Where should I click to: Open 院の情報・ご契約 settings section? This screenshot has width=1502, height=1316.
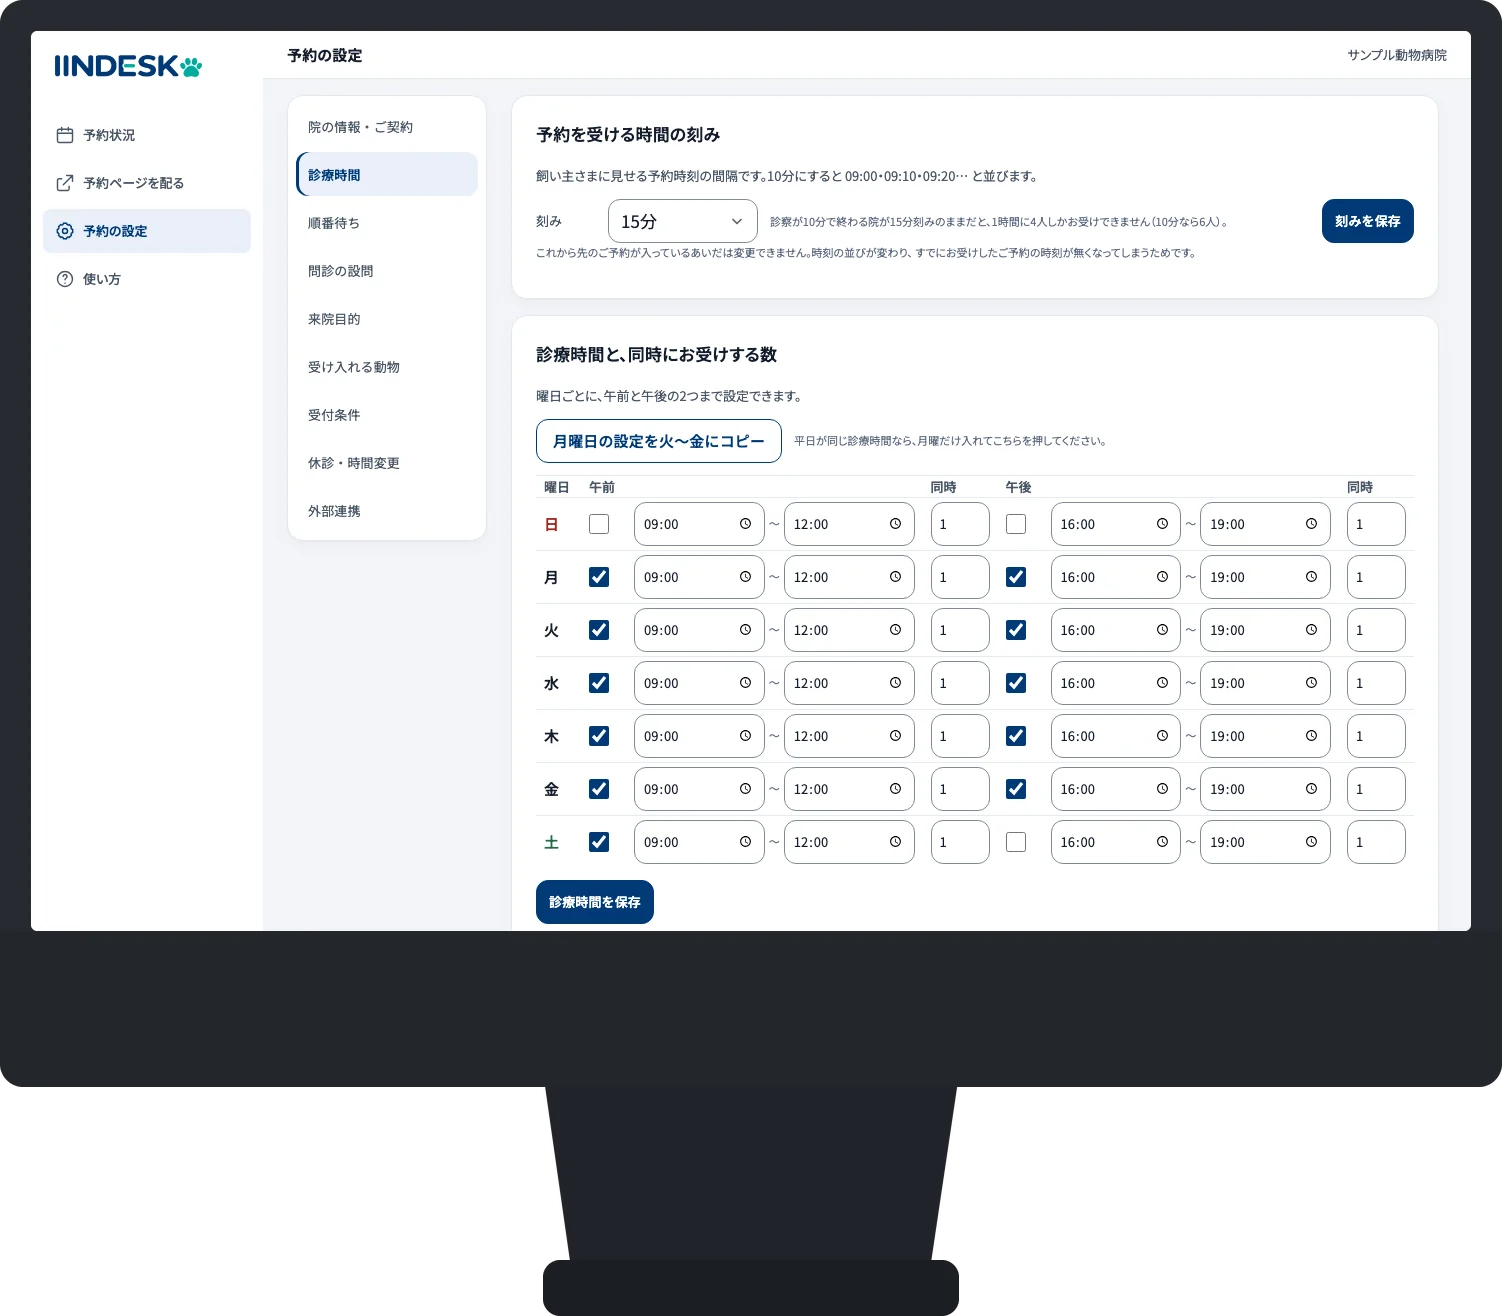point(387,127)
